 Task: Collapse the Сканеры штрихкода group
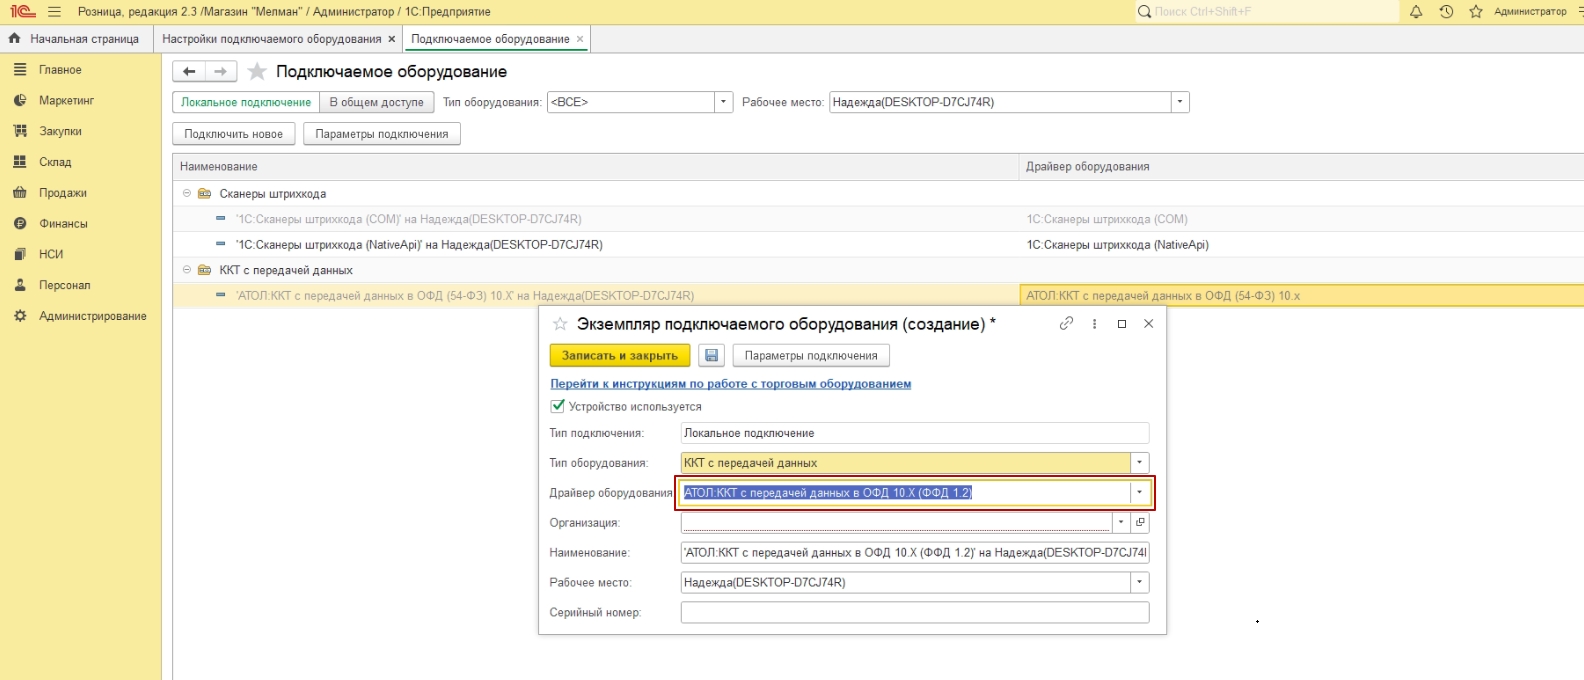pos(186,194)
